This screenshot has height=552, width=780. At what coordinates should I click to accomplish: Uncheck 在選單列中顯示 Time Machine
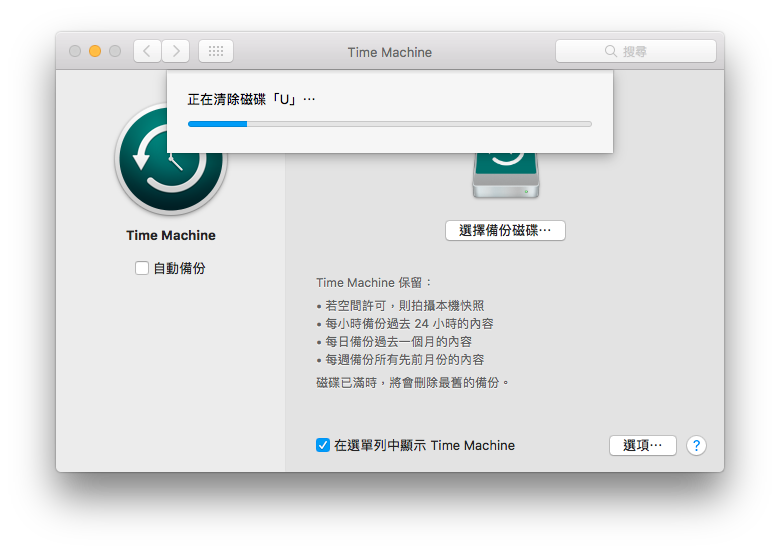[x=323, y=445]
